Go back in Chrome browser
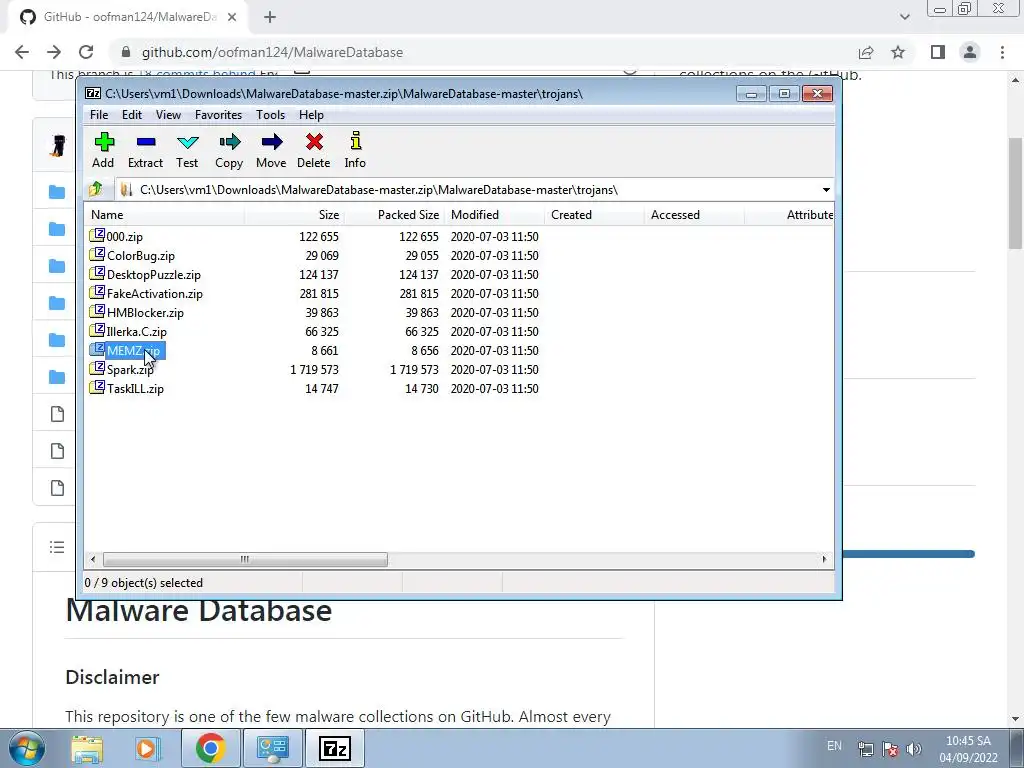1024x768 pixels. 22,52
